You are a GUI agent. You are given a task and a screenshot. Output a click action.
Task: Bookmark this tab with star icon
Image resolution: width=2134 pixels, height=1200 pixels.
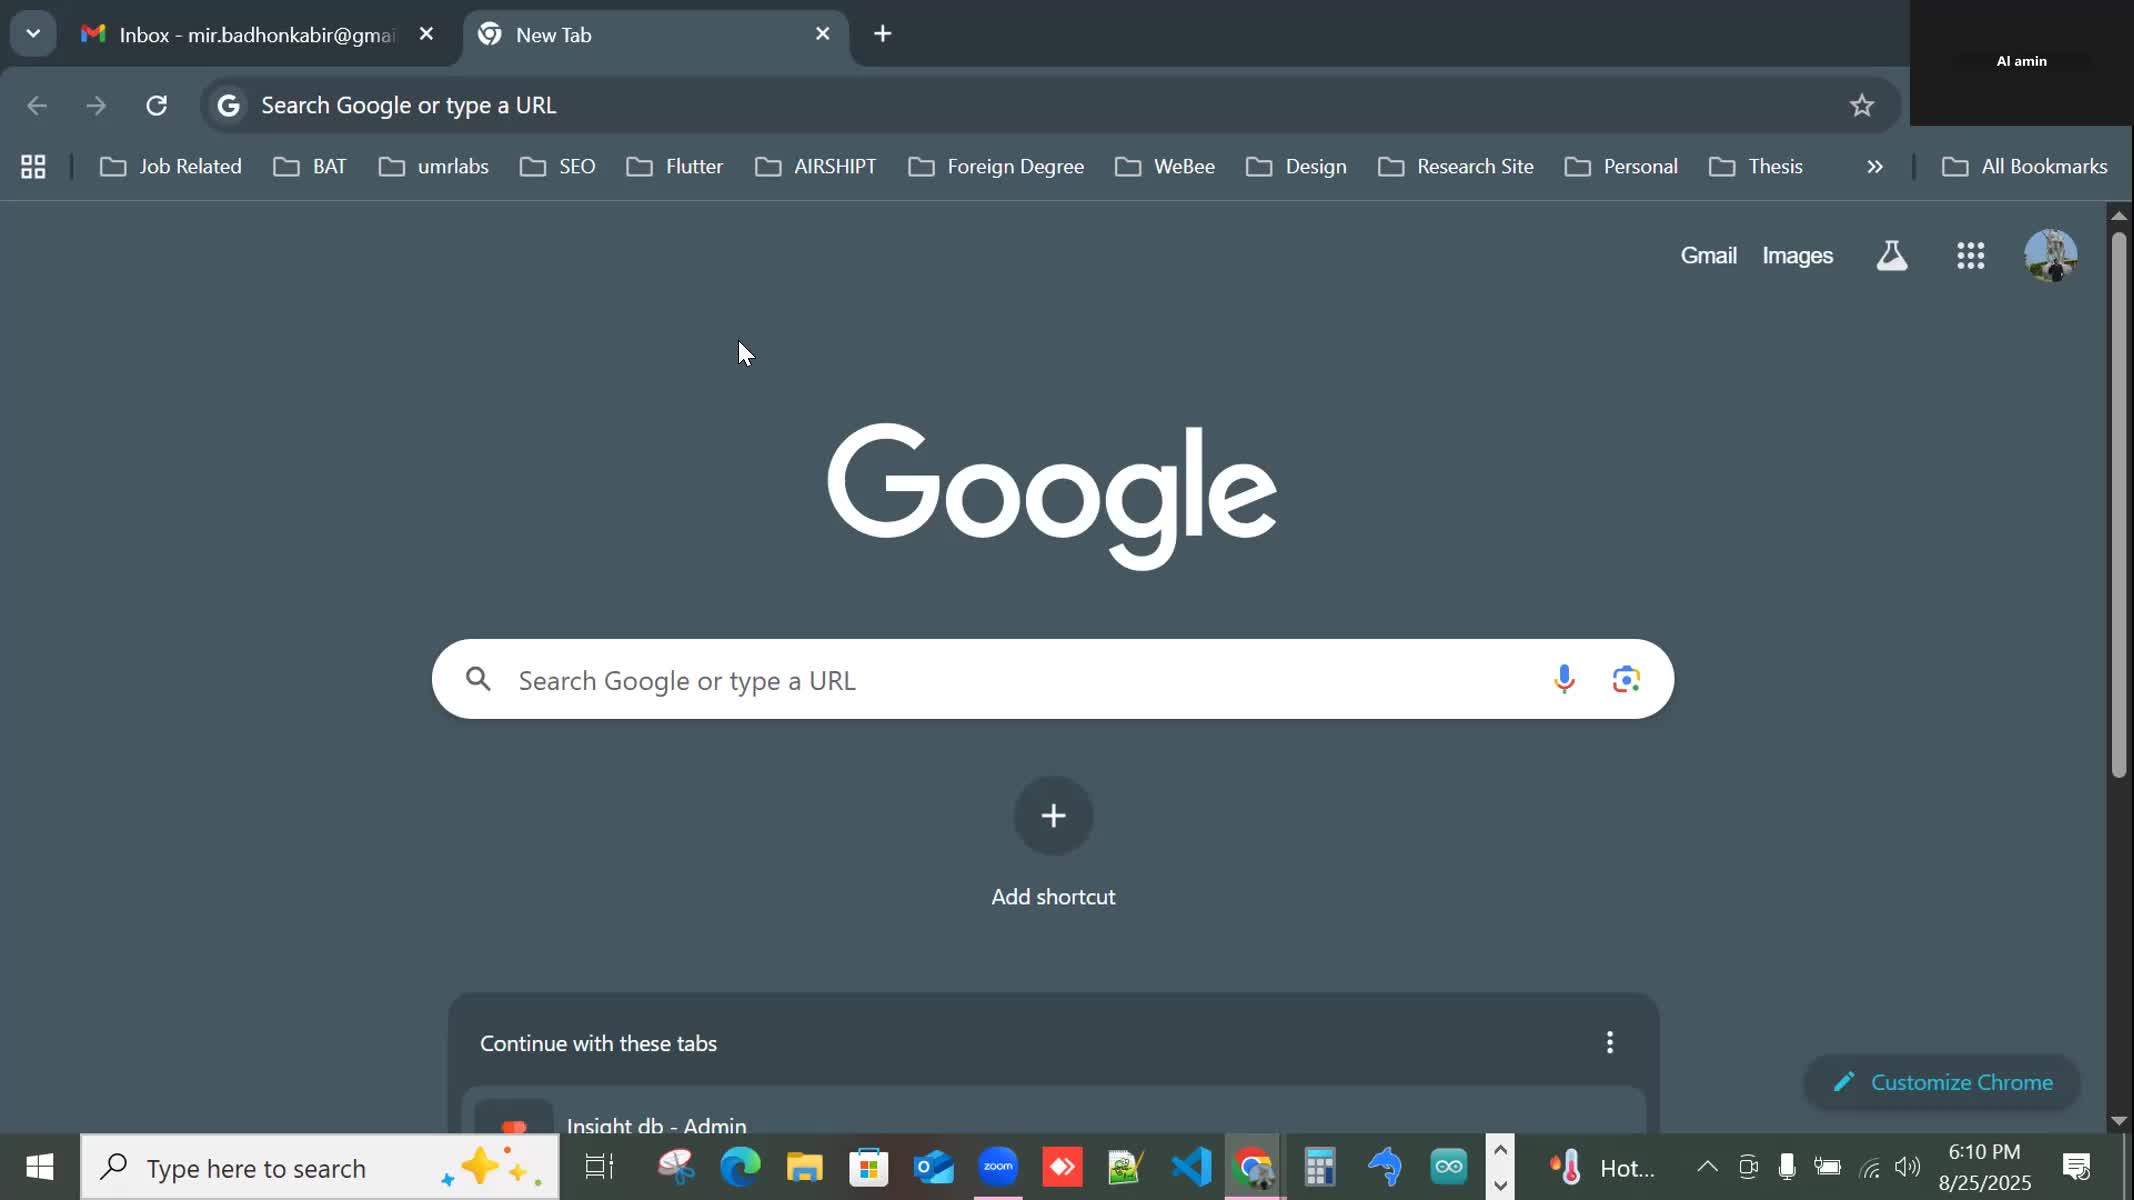(x=1861, y=105)
